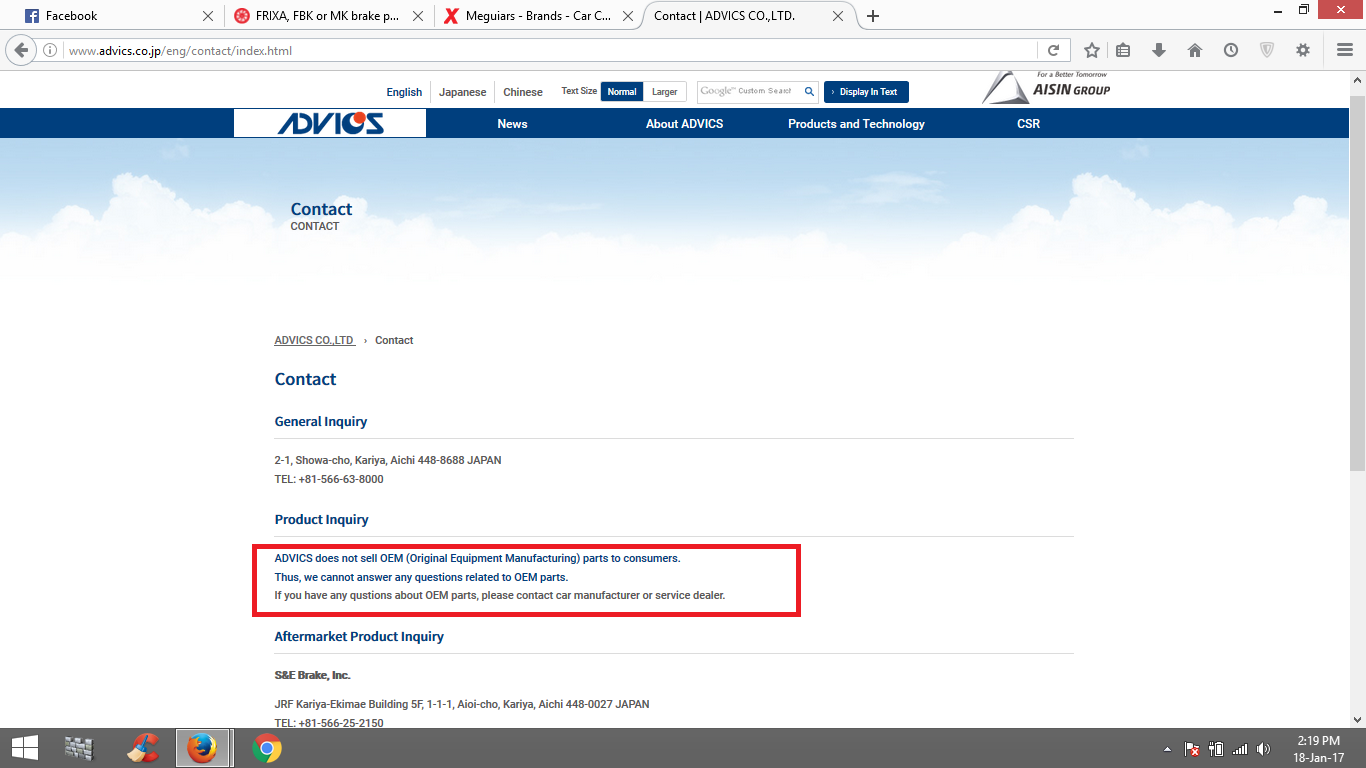
Task: Open the brick wall app in taskbar
Action: 78,748
